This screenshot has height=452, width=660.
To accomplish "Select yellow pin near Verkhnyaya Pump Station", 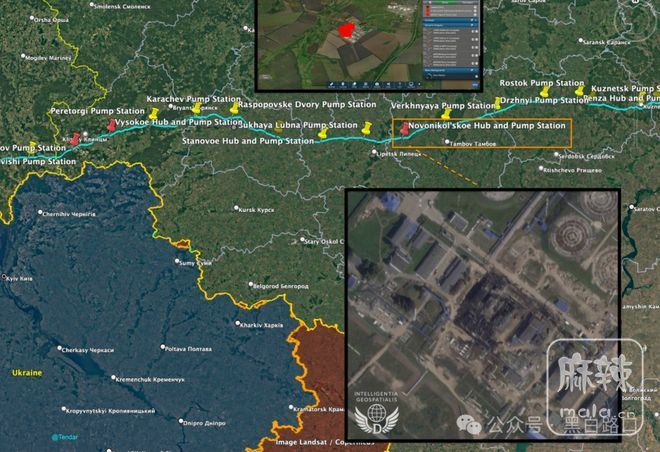I will (446, 115).
